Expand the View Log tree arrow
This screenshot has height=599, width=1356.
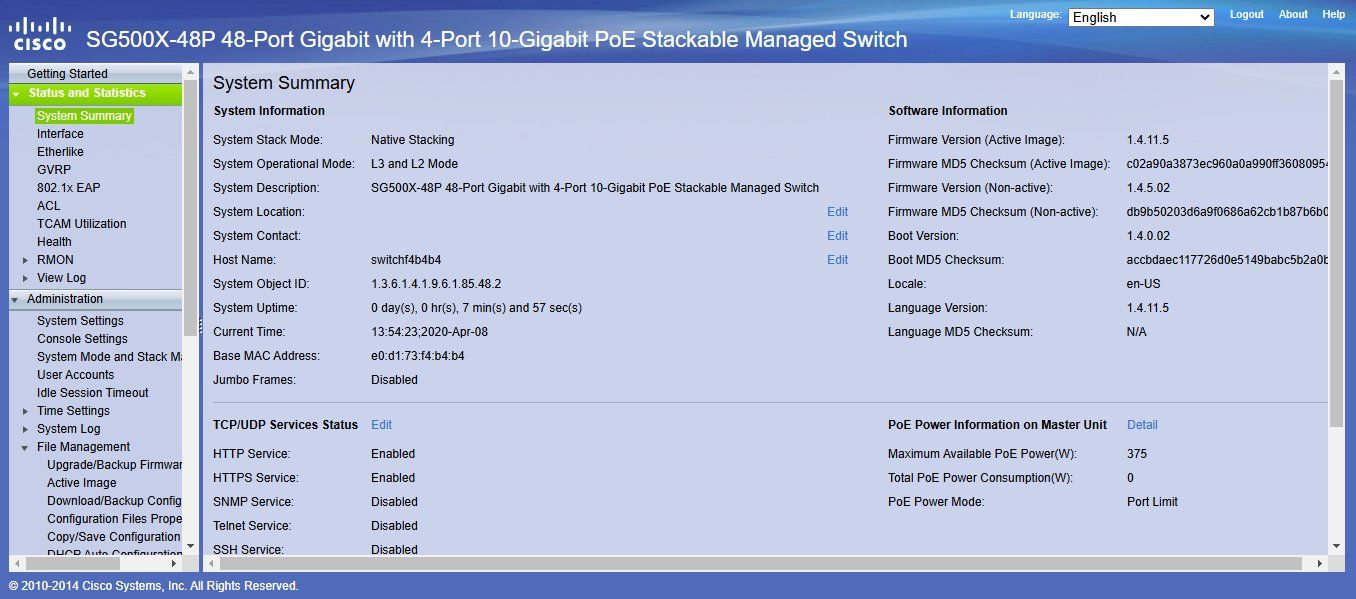(x=26, y=278)
